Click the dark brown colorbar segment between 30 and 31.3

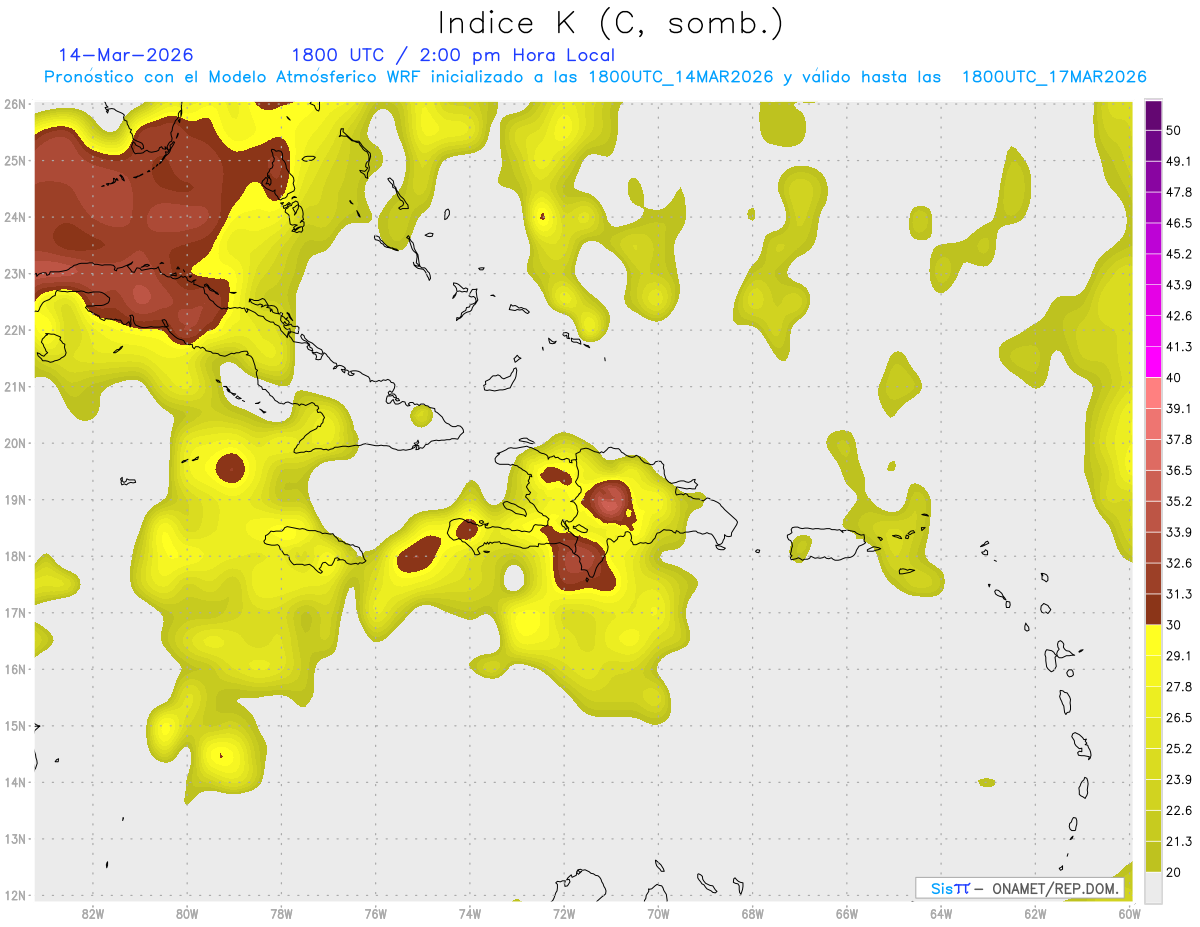(x=1153, y=609)
